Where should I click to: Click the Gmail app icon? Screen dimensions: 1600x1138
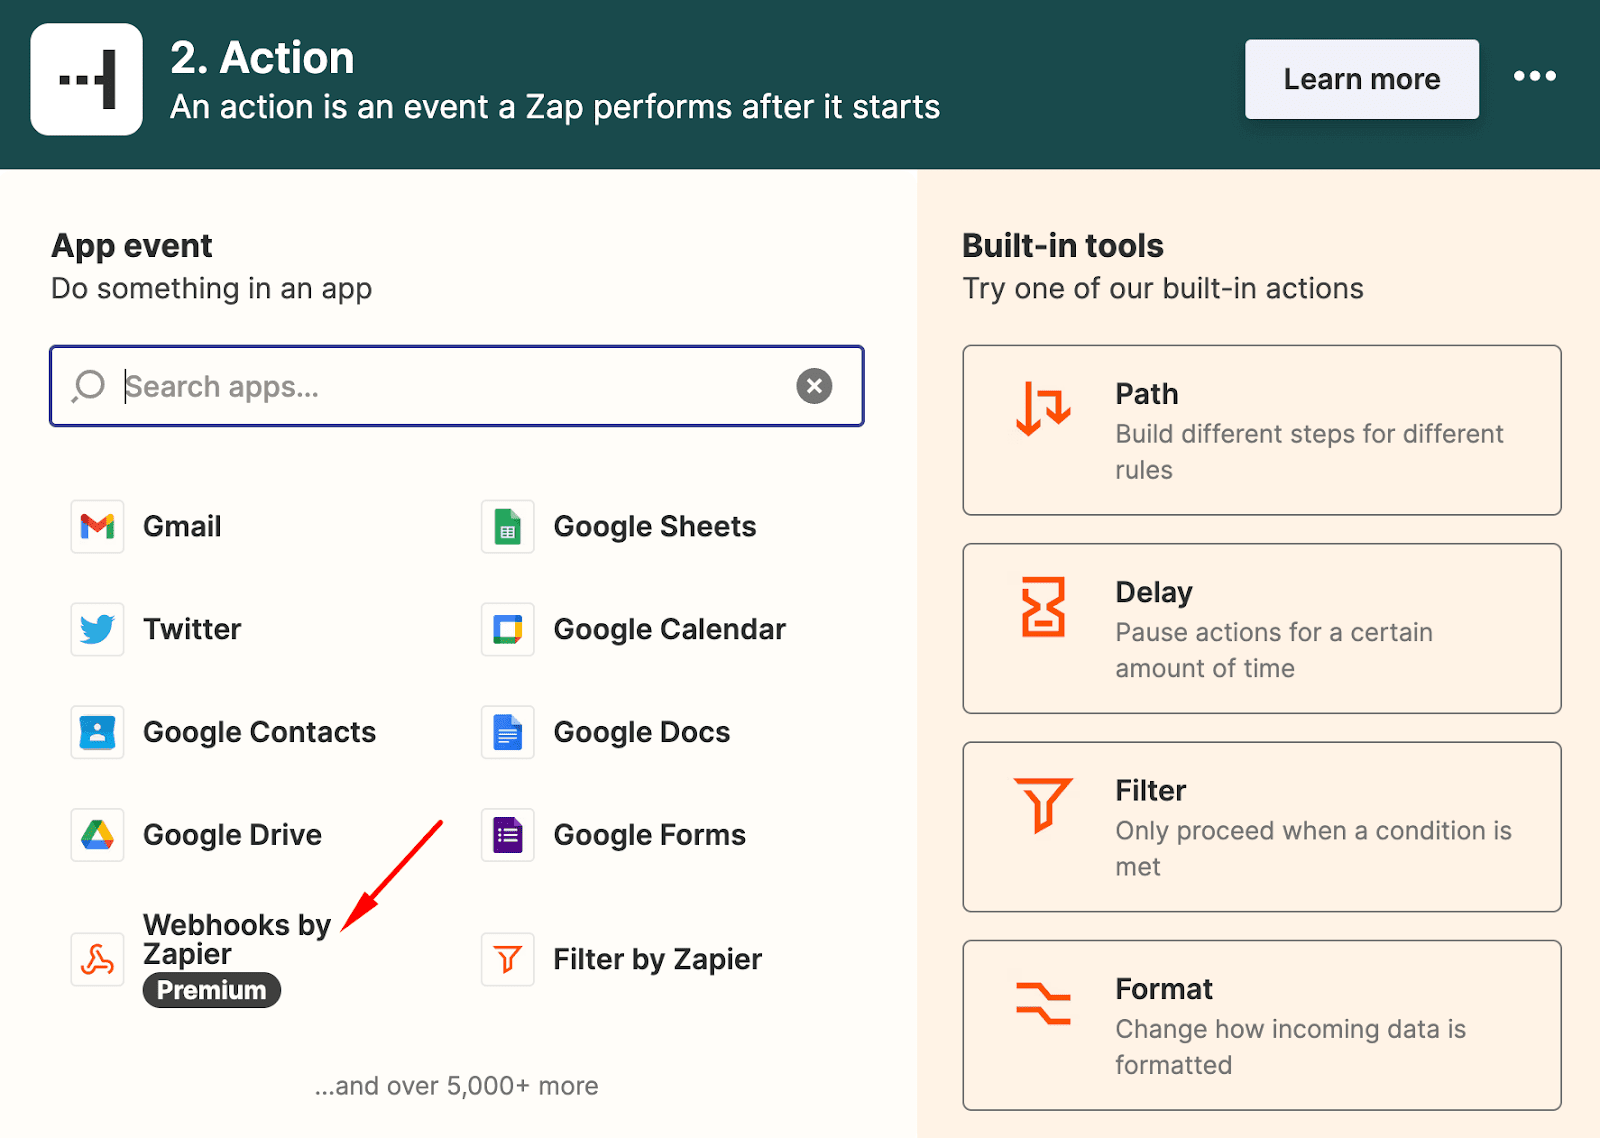click(97, 526)
